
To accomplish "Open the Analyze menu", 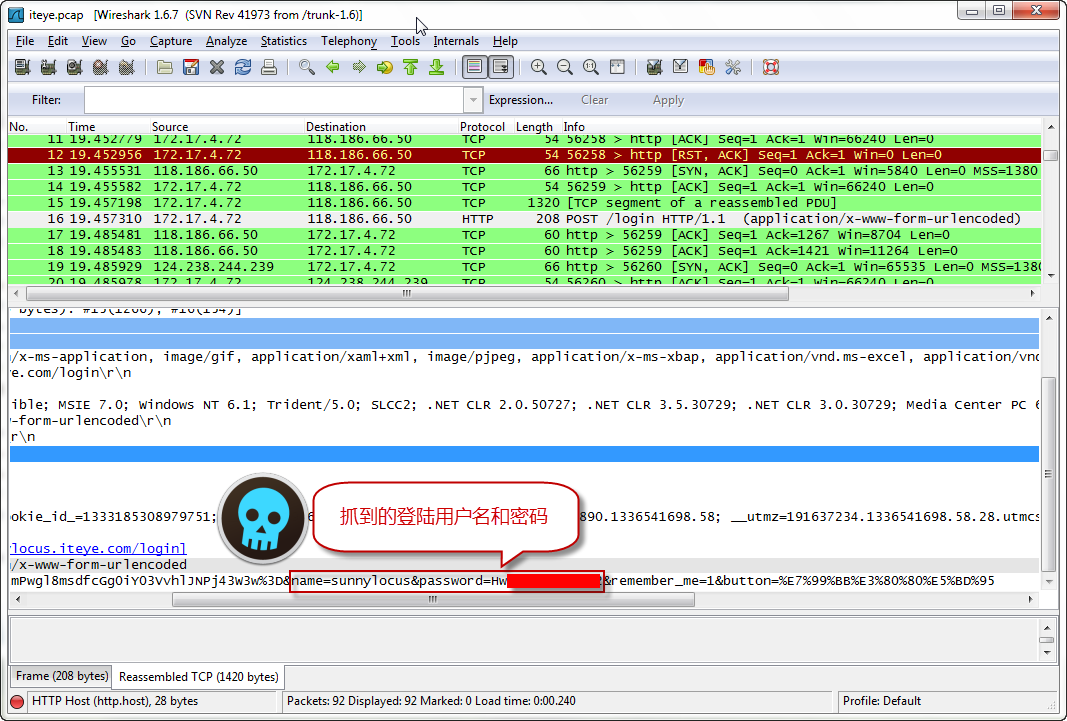I will (x=226, y=41).
